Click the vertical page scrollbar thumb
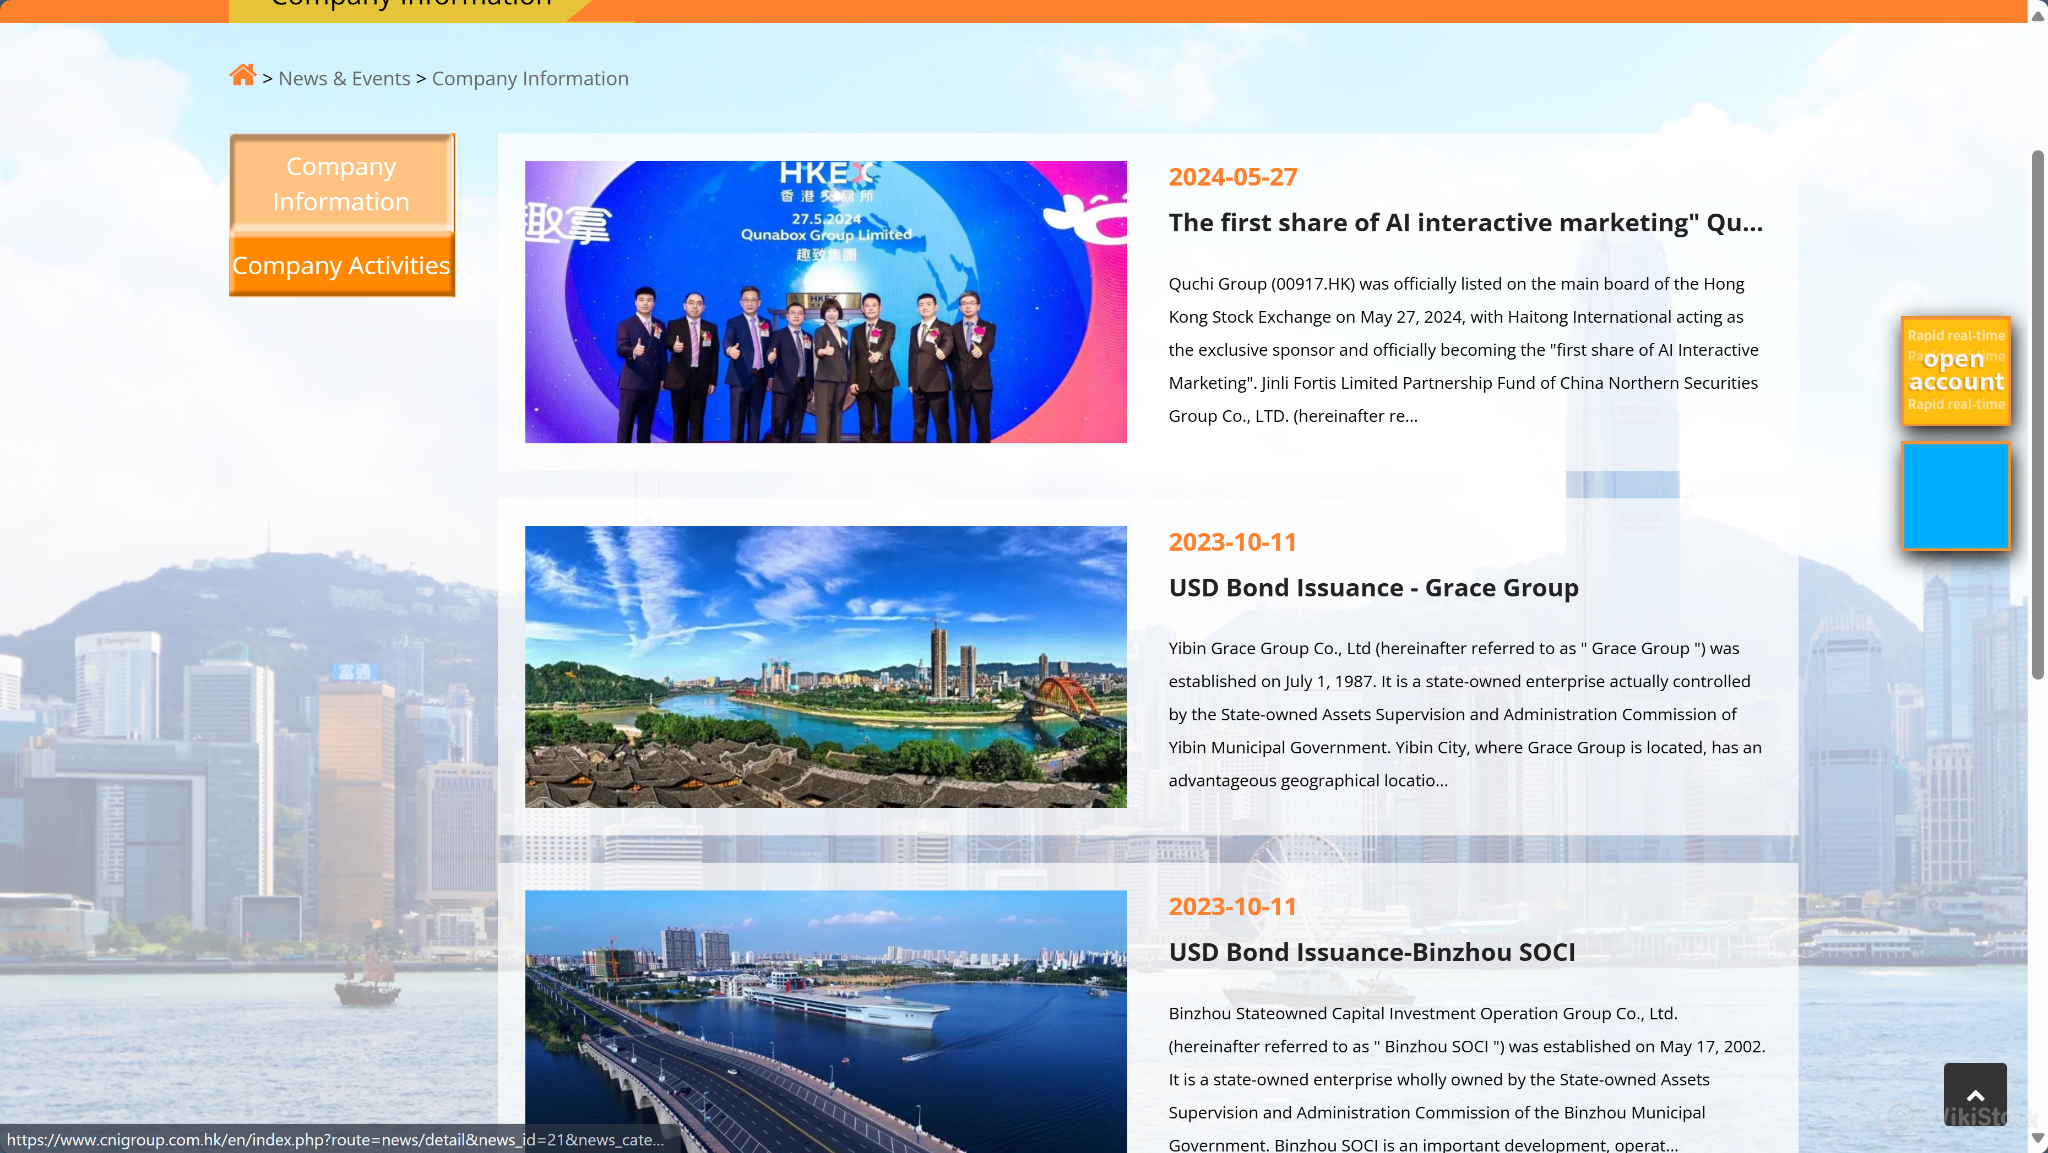 coord(2037,415)
